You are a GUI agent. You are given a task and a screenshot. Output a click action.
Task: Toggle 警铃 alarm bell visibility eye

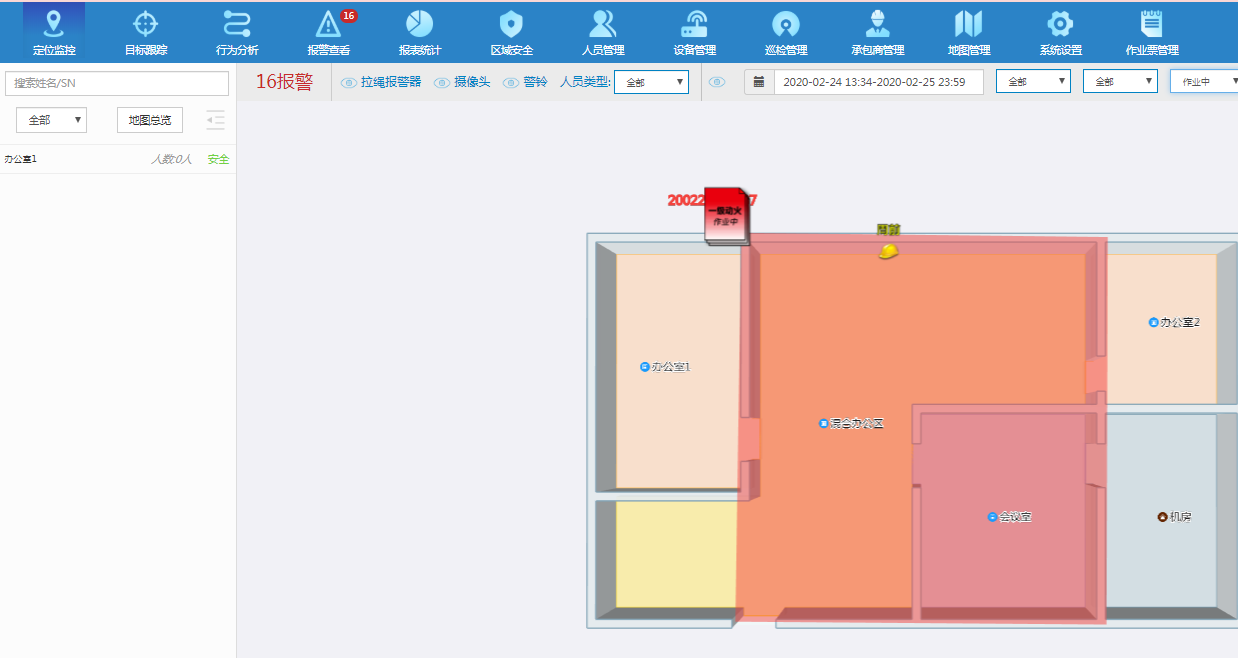point(511,83)
